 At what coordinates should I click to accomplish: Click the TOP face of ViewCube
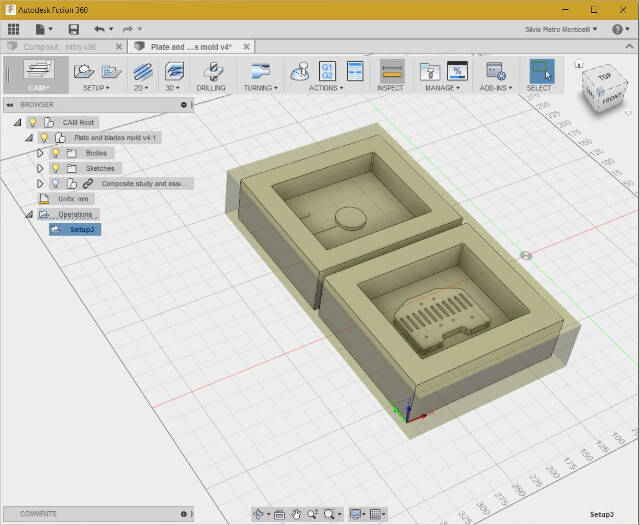coord(604,76)
